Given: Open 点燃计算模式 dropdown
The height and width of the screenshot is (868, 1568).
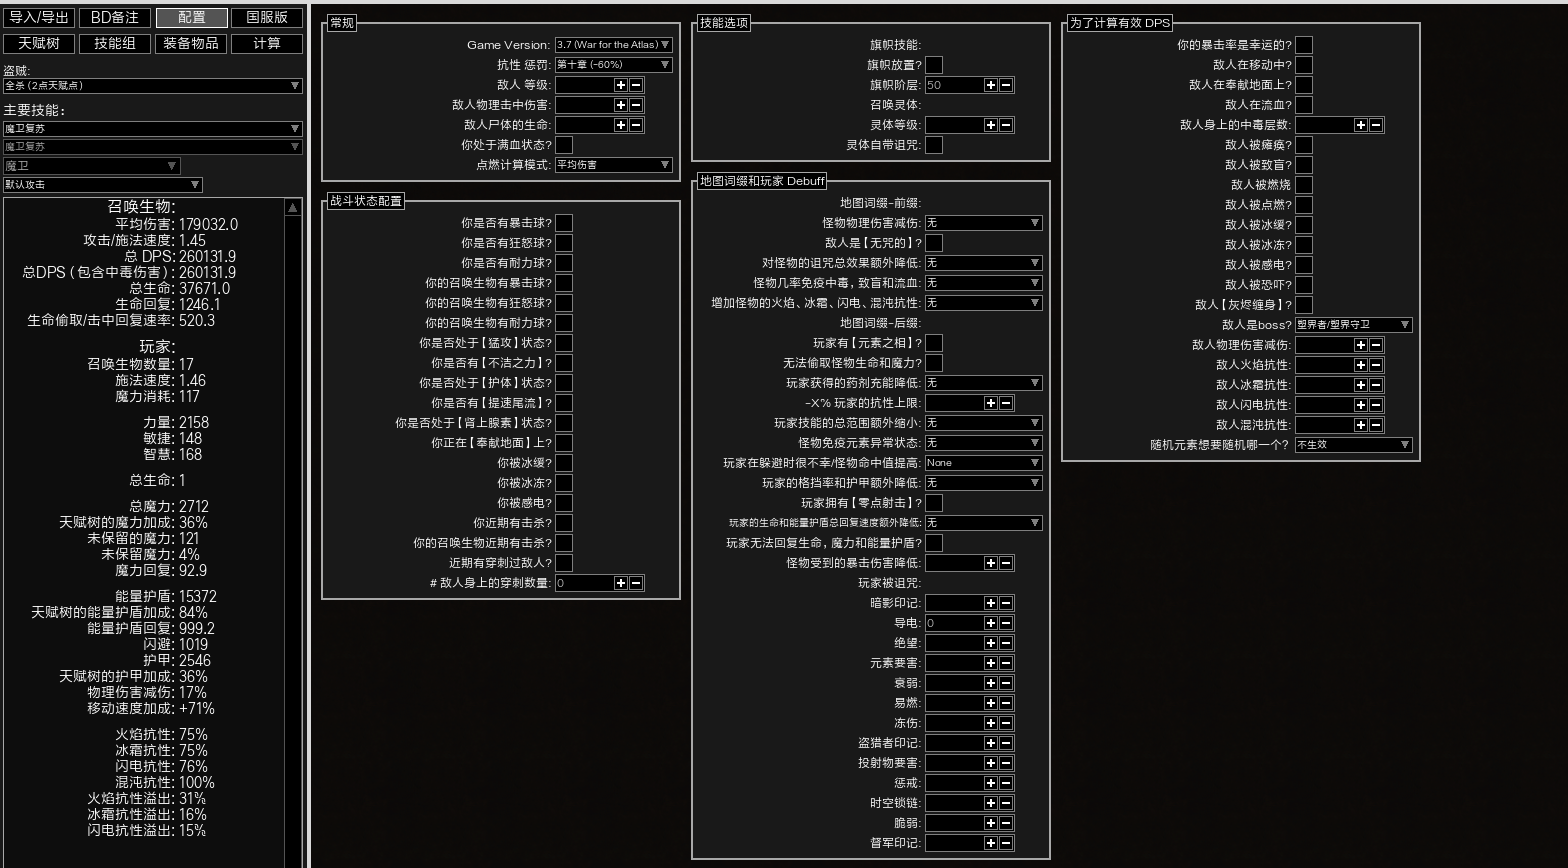Looking at the screenshot, I should [614, 165].
